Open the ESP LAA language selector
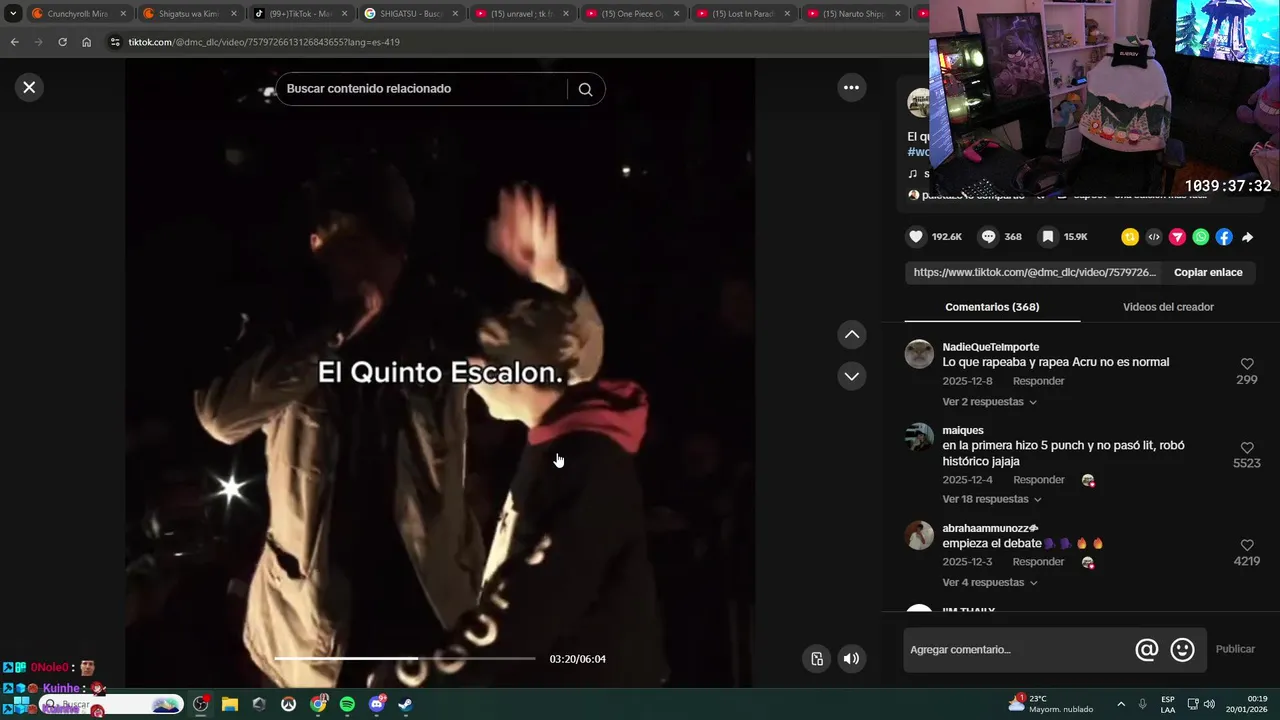Viewport: 1280px width, 720px height. click(x=1168, y=704)
